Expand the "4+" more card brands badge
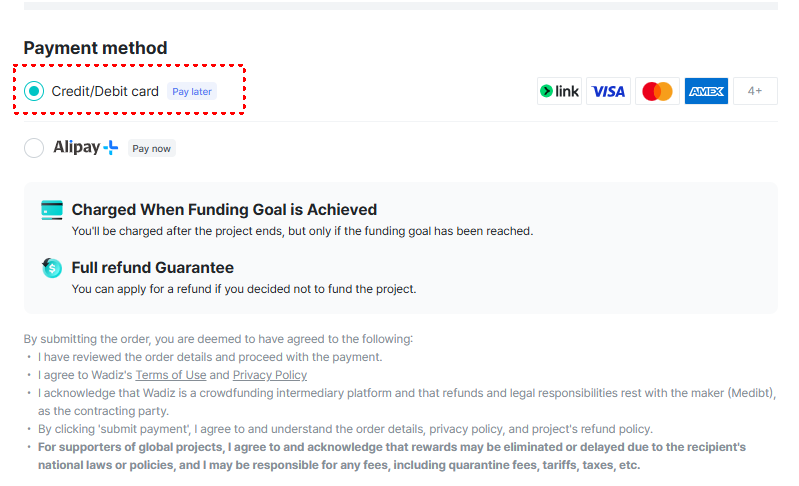The image size is (799, 486). [755, 91]
